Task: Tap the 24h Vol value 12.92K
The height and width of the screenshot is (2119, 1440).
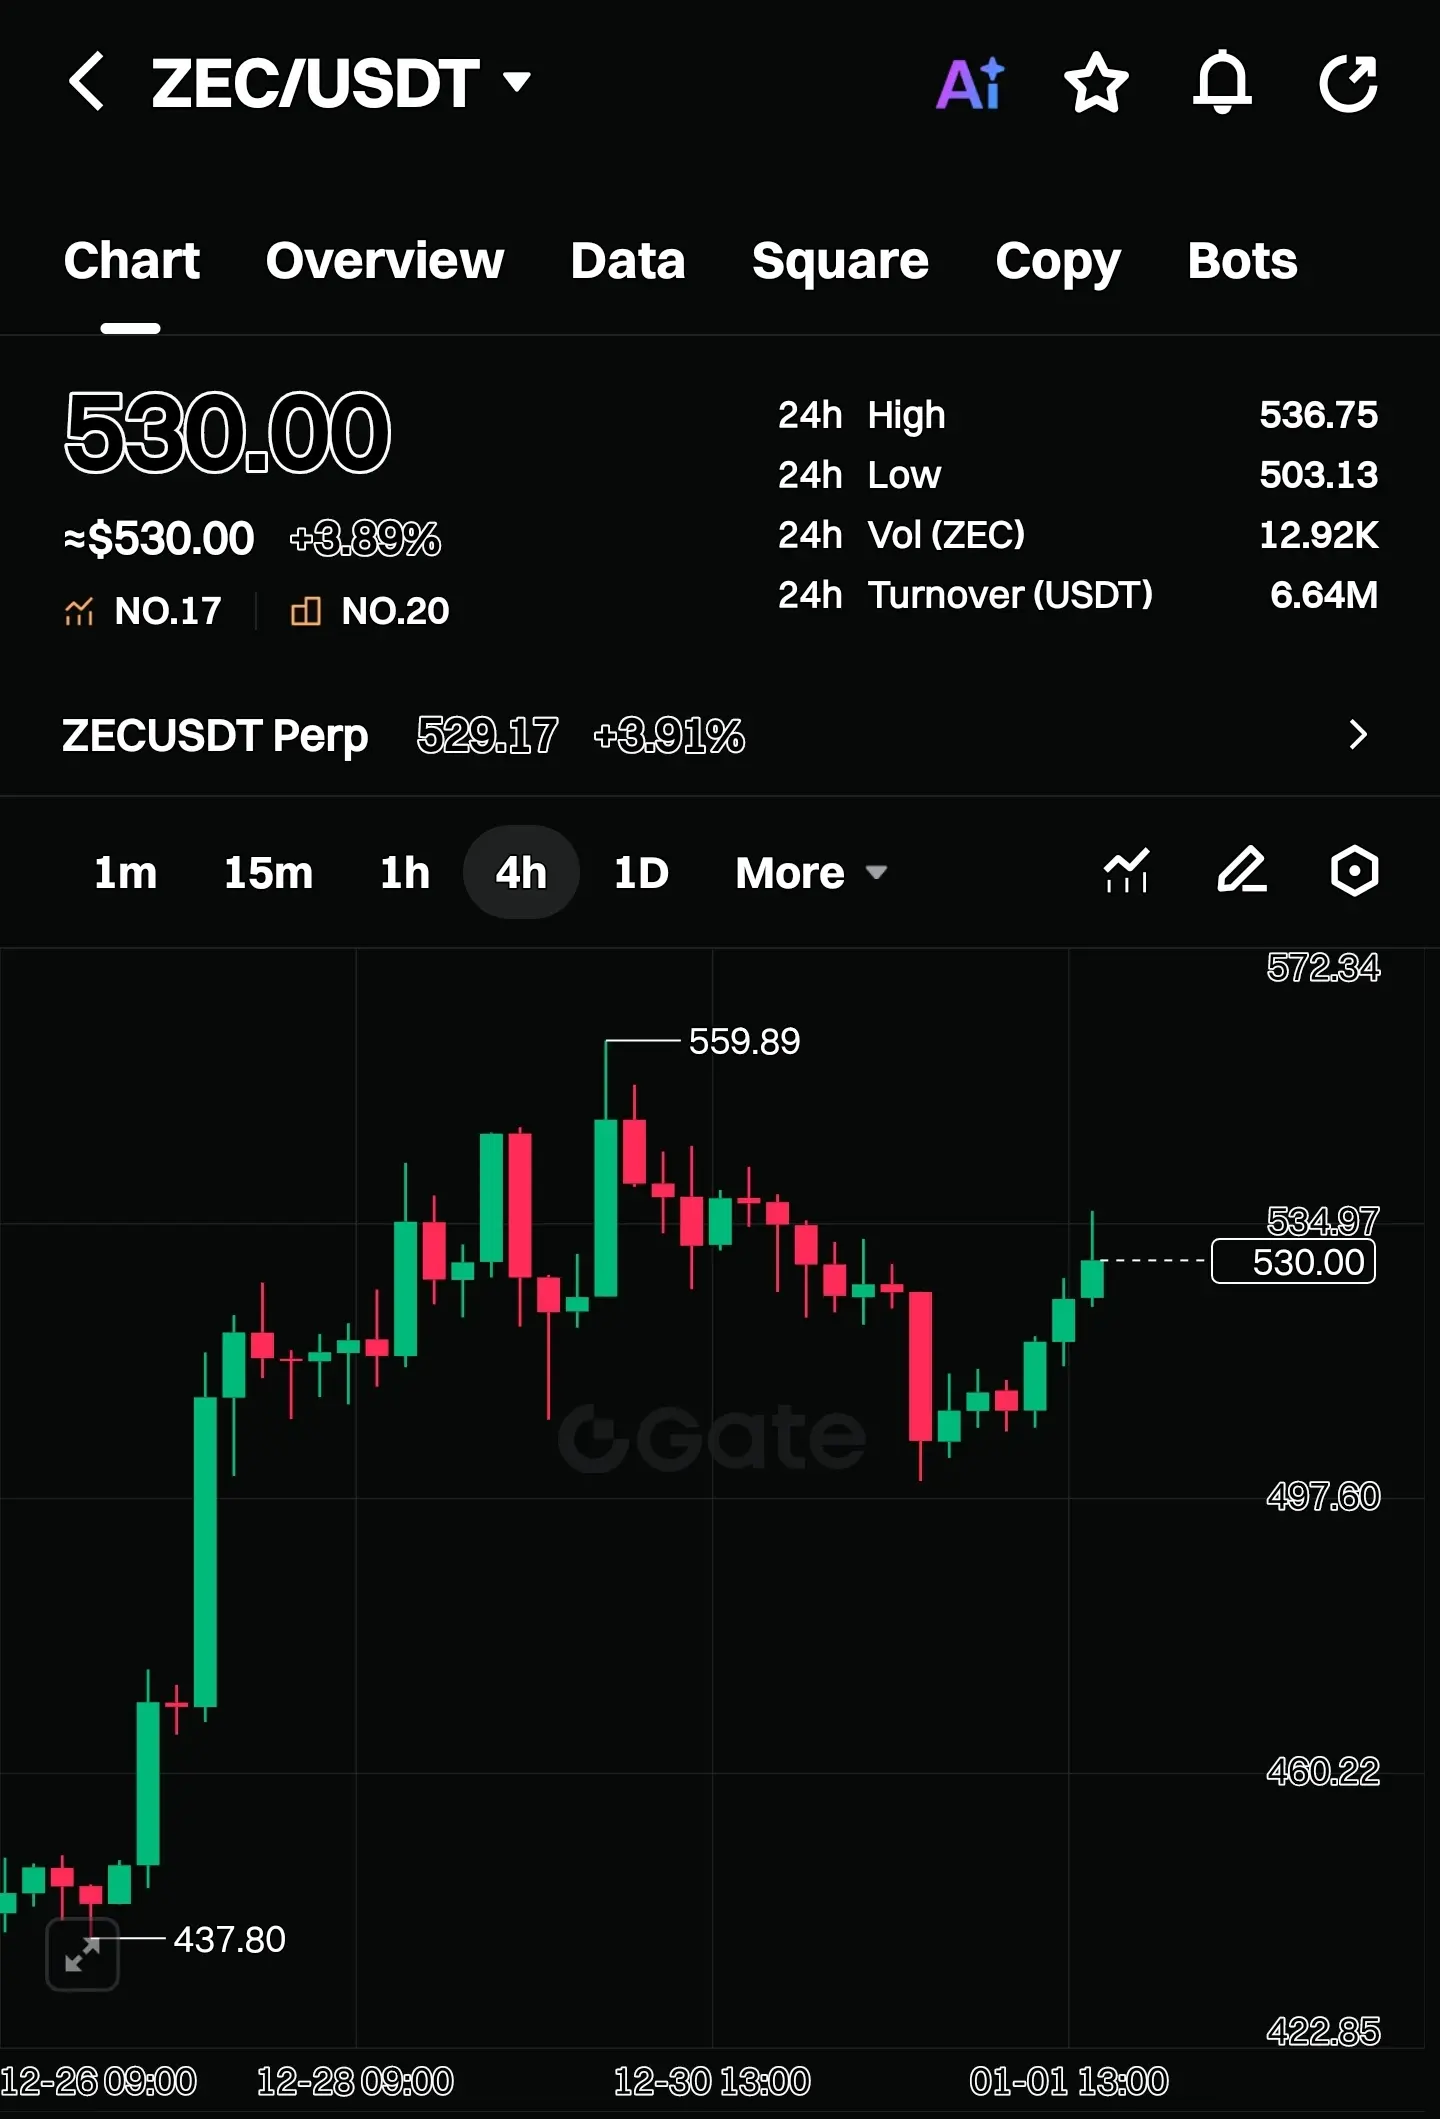Action: [1318, 535]
